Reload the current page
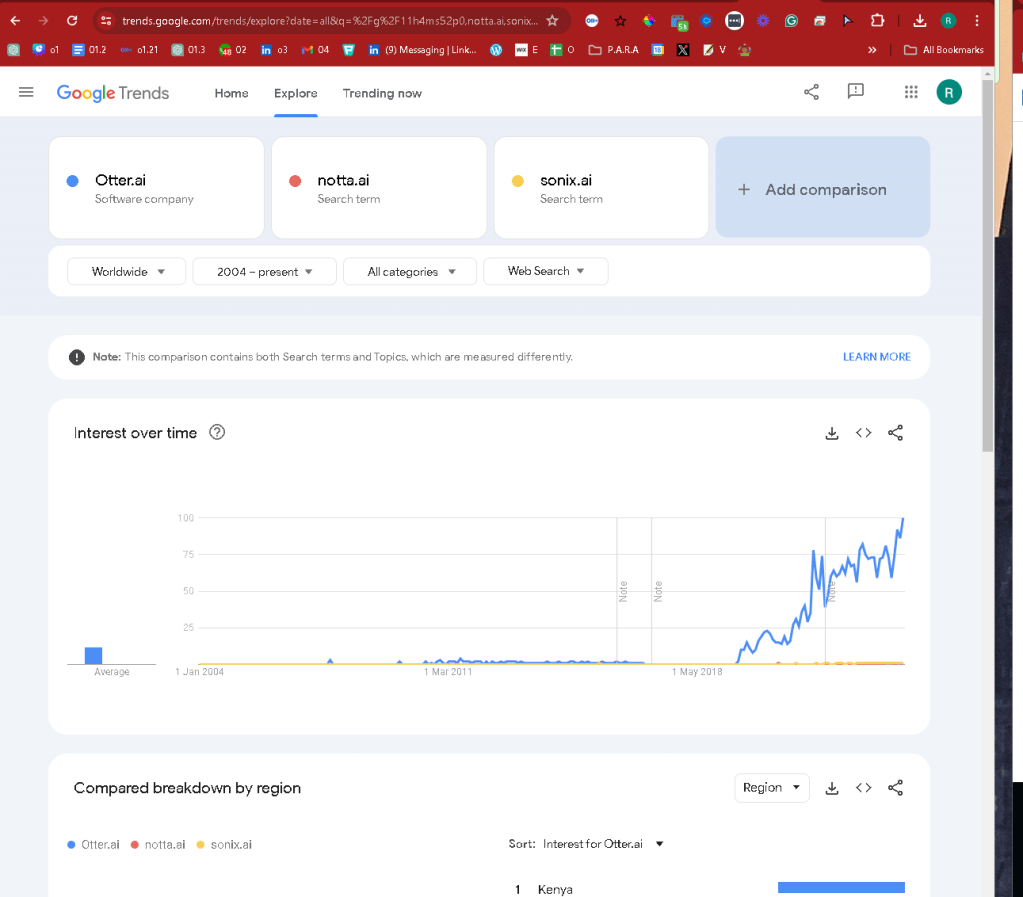Image resolution: width=1023 pixels, height=897 pixels. (x=72, y=21)
